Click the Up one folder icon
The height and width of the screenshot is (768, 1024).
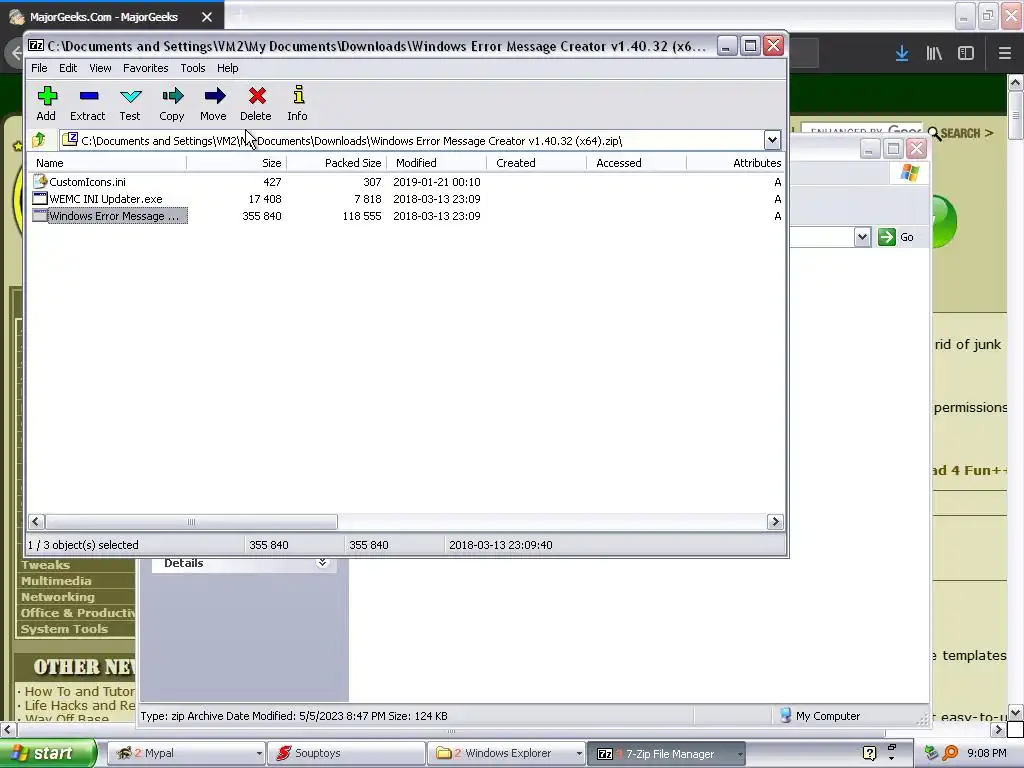(x=39, y=140)
